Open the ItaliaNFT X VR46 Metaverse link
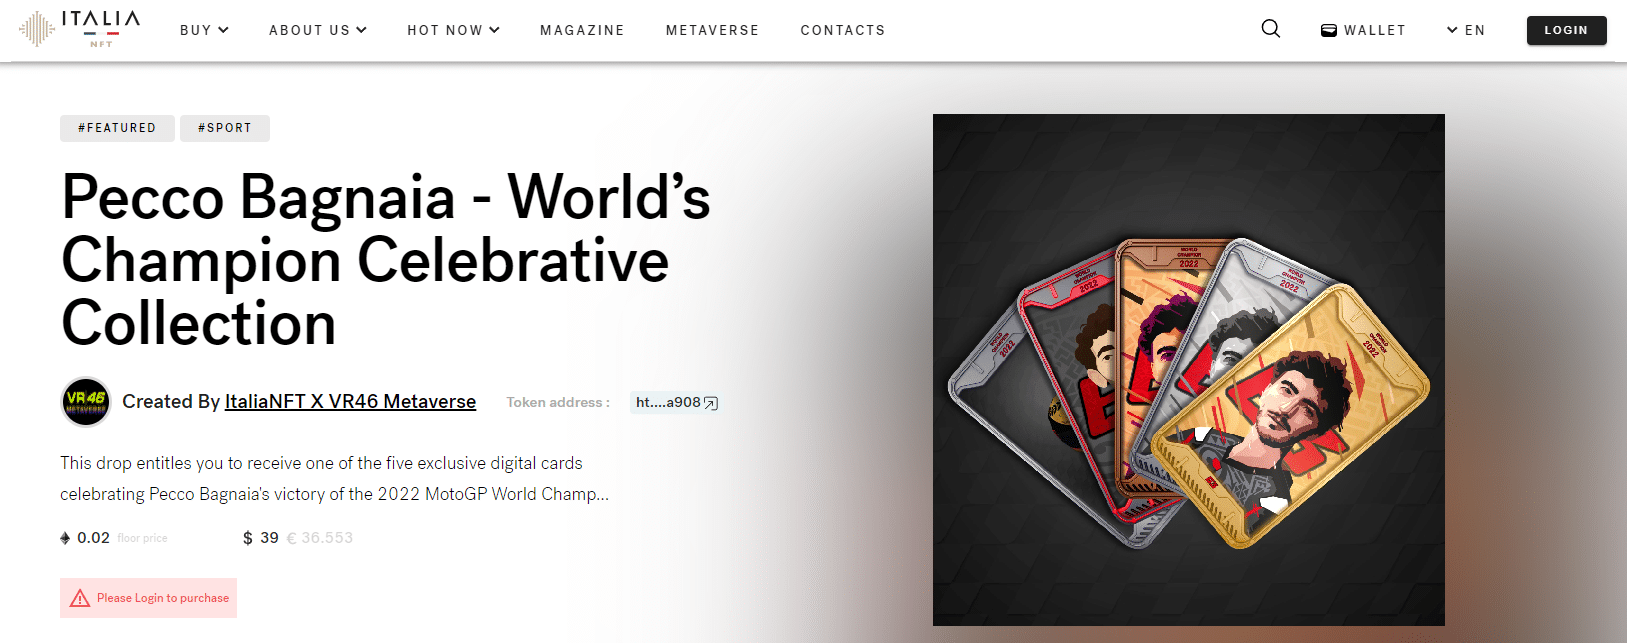This screenshot has height=643, width=1627. [x=350, y=402]
